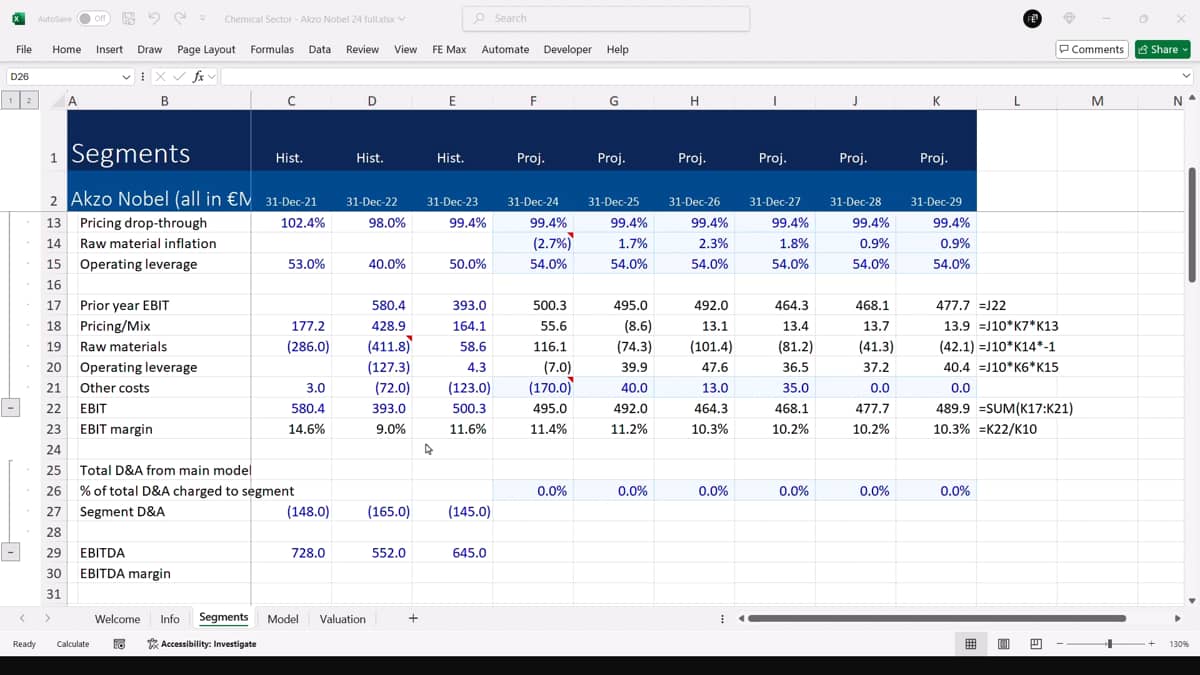Open Customize Quick Access Toolbar dropdown
1200x675 pixels.
click(203, 19)
